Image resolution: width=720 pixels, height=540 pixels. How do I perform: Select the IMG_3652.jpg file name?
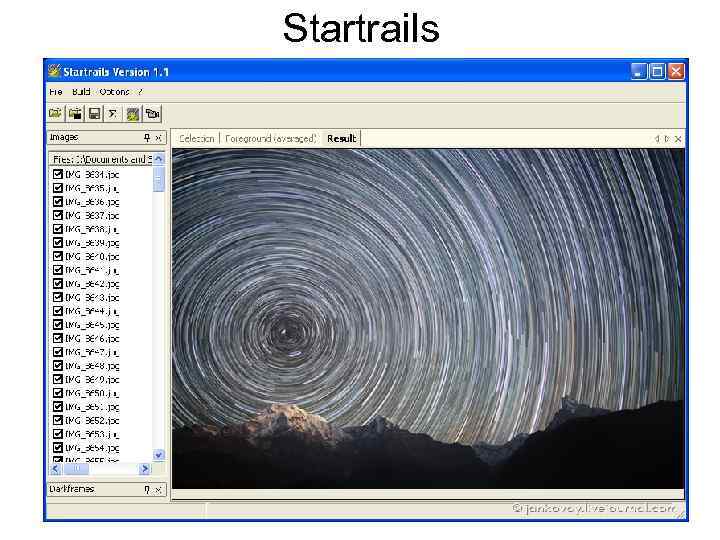(92, 421)
